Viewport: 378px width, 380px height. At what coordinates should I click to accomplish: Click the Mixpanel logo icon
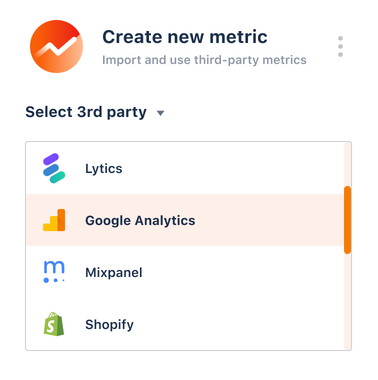54,272
